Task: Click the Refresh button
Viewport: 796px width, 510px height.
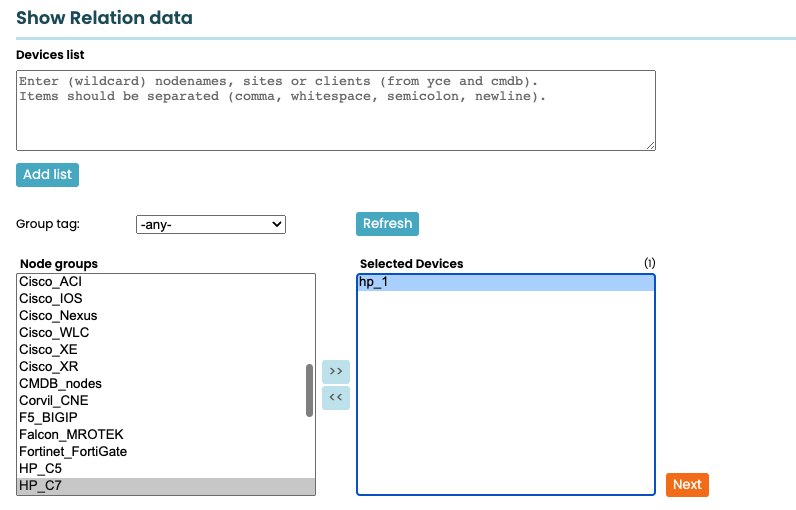Action: (387, 224)
